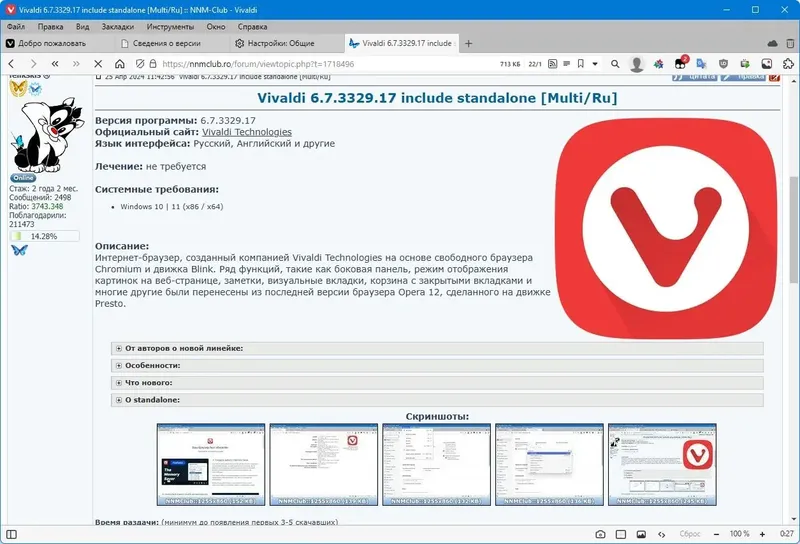Screen dimensions: 800x544
Task: Click the Fast forward navigation button
Action: pos(77,64)
